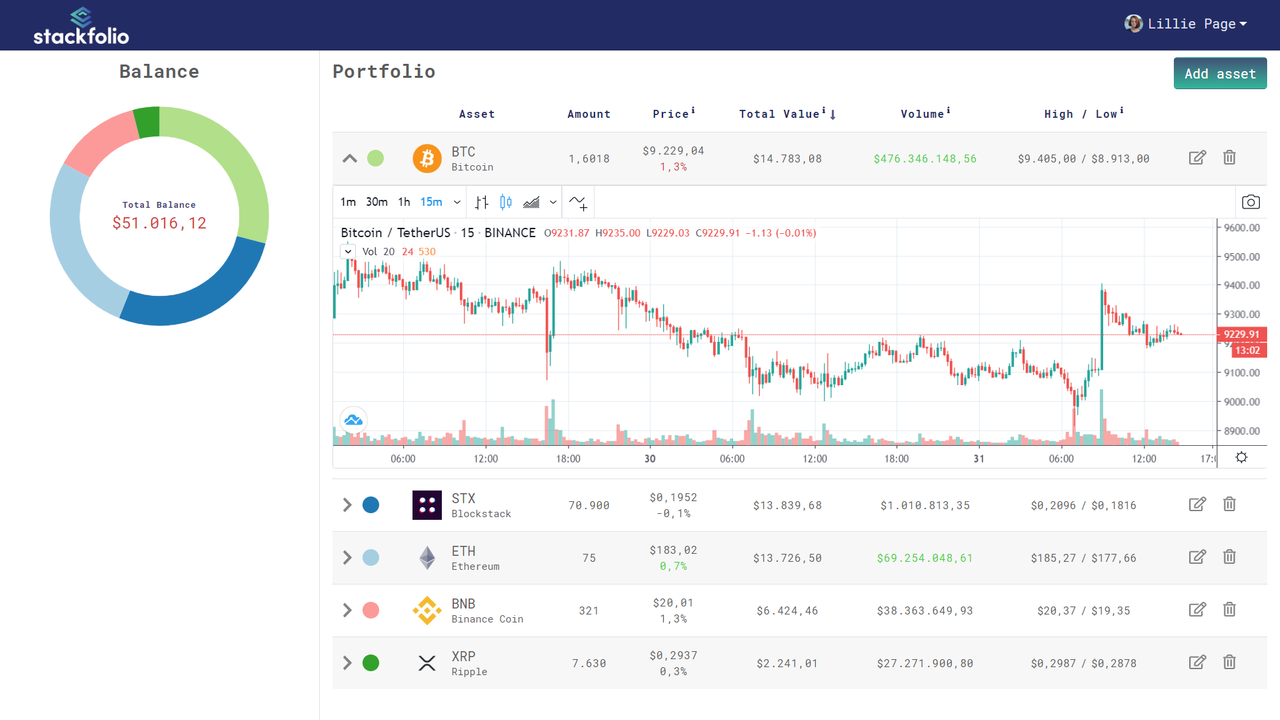1280x720 pixels.
Task: Click the pink donut chart segment
Action: point(107,142)
